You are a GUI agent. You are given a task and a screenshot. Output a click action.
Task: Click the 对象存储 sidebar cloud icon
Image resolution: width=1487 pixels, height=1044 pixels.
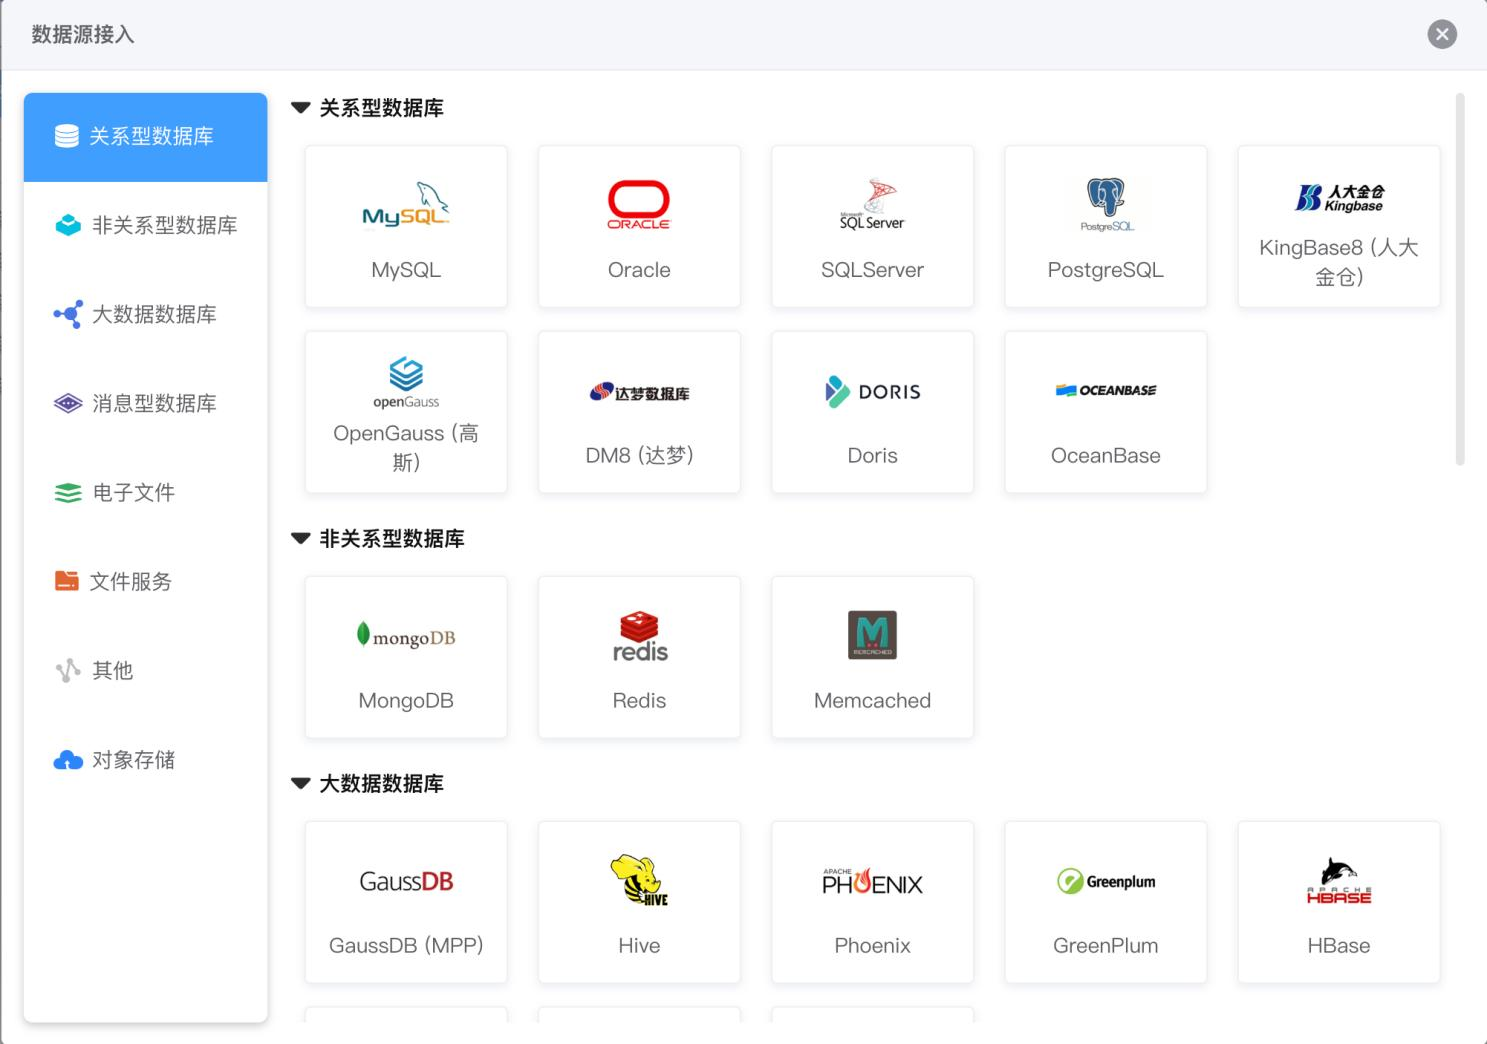point(68,760)
